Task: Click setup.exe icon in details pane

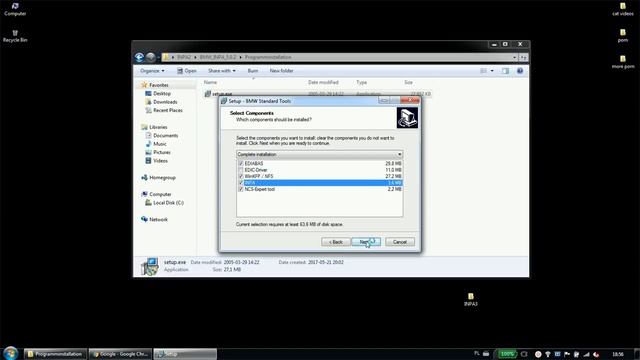Action: [149, 267]
